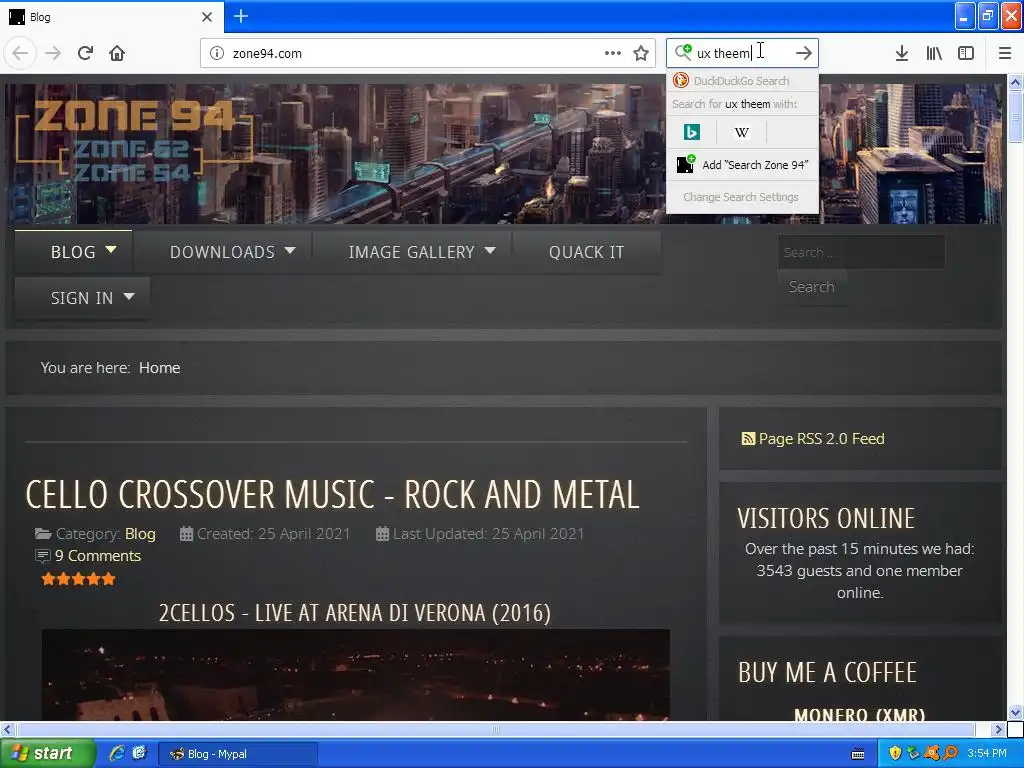The height and width of the screenshot is (768, 1024).
Task: Launch Internet Explorer from quick launch
Action: click(x=117, y=753)
